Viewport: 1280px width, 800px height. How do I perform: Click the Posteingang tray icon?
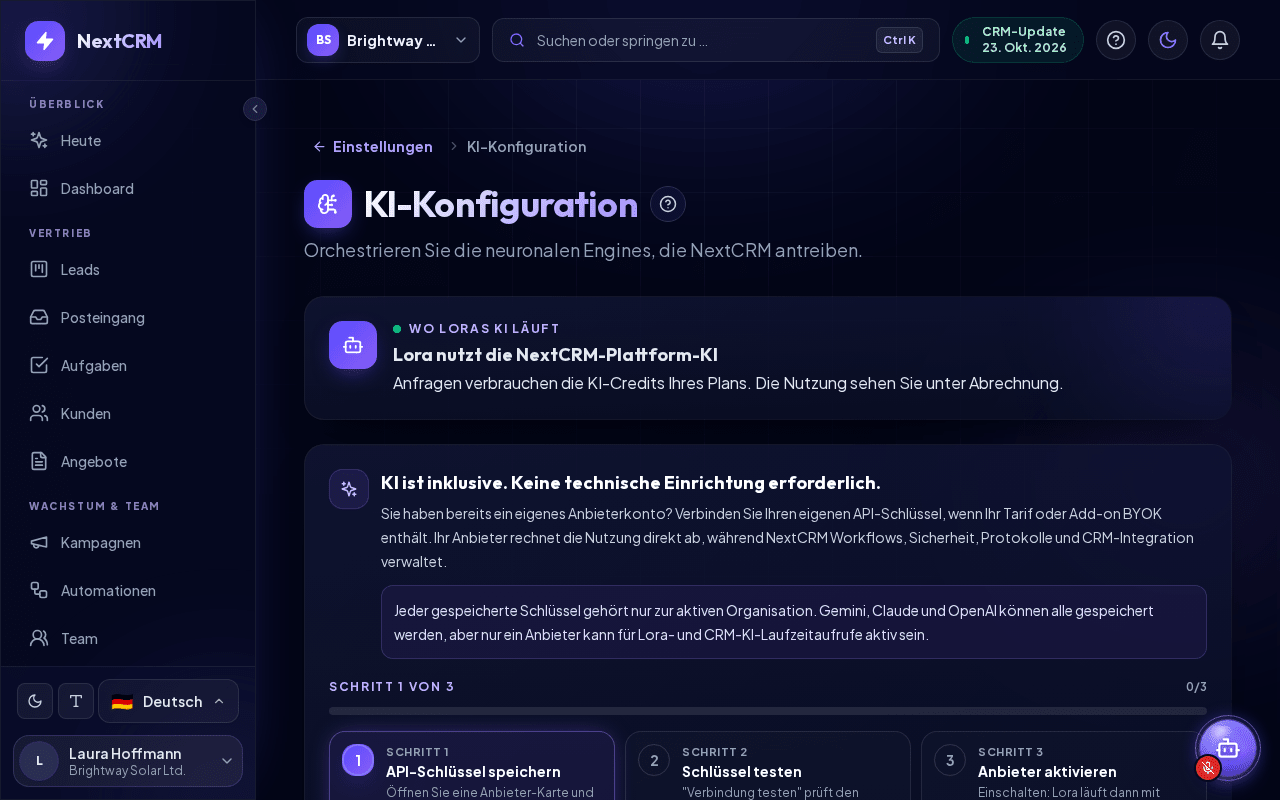click(x=39, y=317)
